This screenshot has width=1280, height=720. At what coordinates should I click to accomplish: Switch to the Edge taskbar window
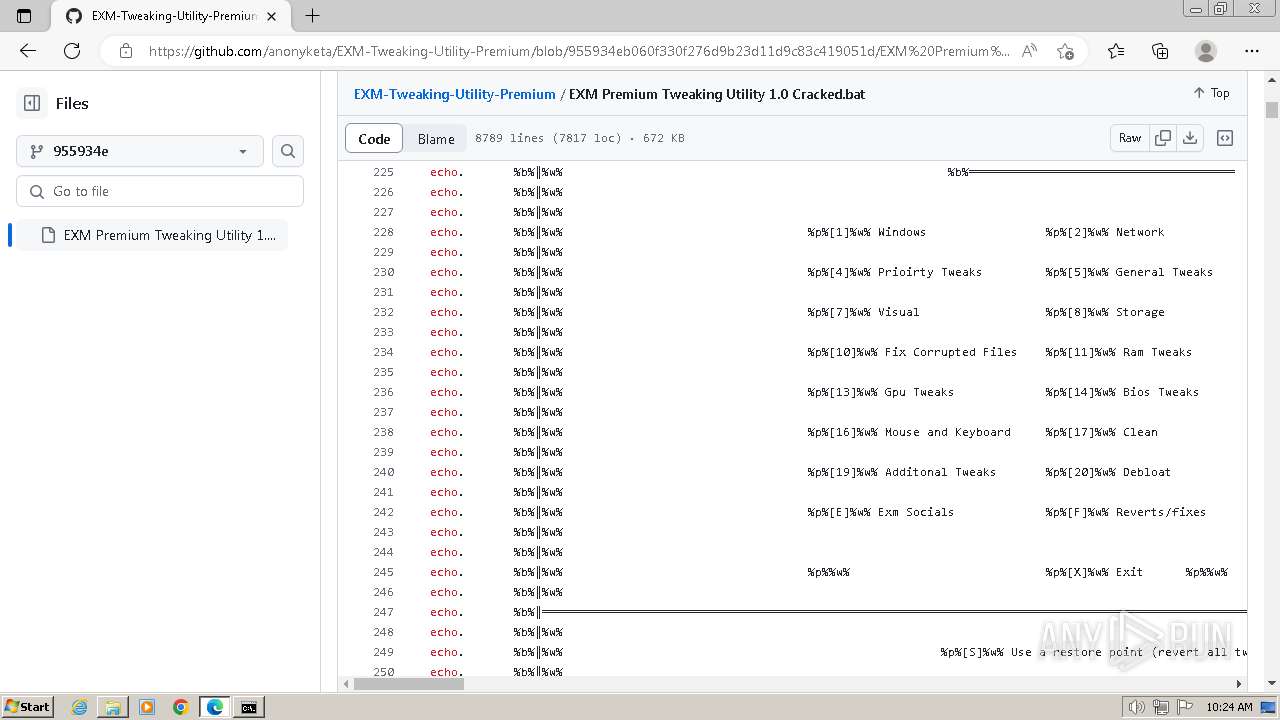(215, 707)
